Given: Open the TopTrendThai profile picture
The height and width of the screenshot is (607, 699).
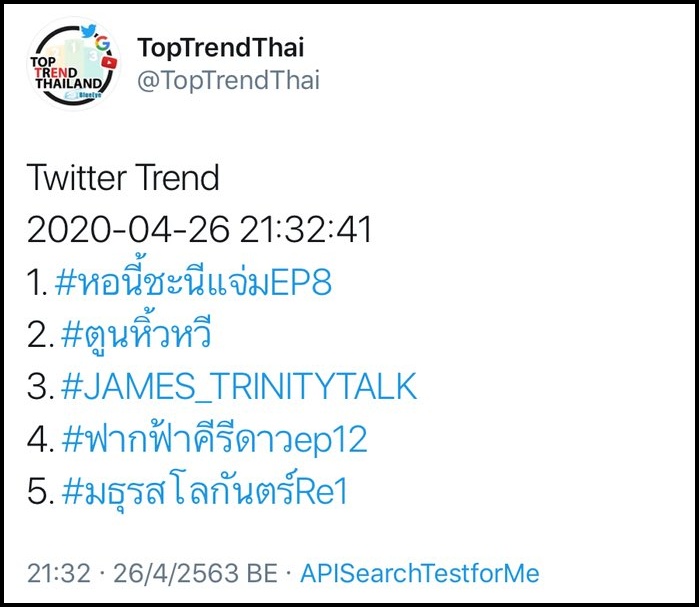Looking at the screenshot, I should 73,64.
